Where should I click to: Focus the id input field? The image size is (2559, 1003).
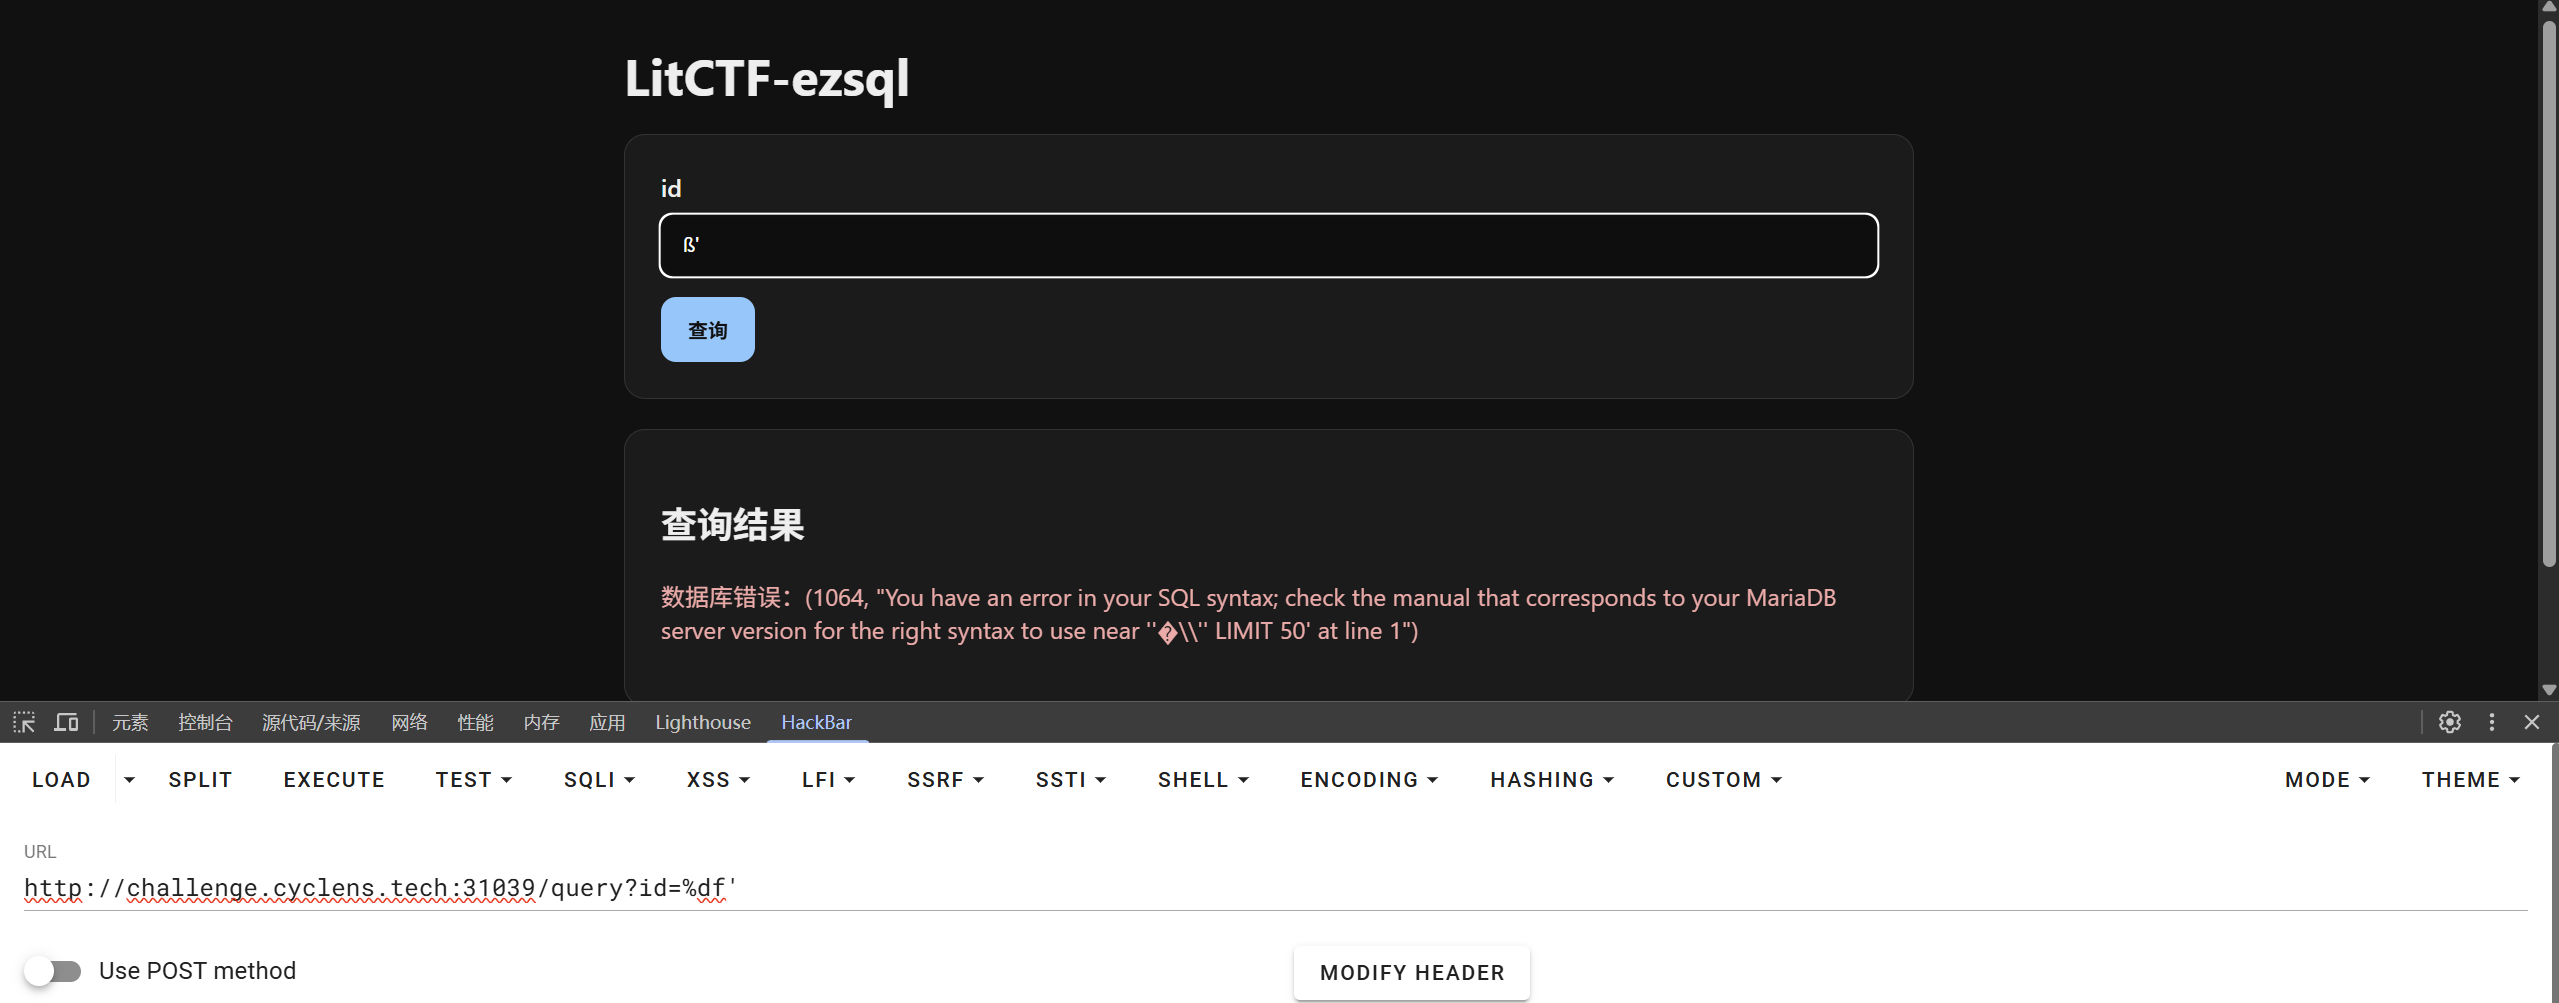coord(1268,245)
